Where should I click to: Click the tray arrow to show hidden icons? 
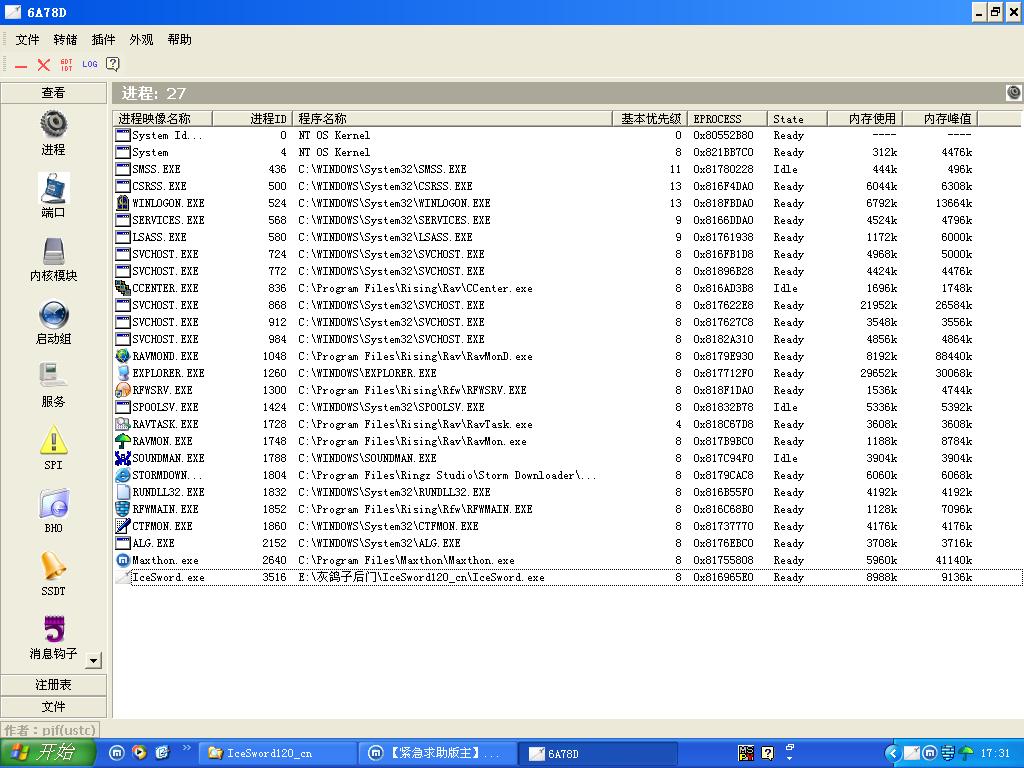(893, 753)
